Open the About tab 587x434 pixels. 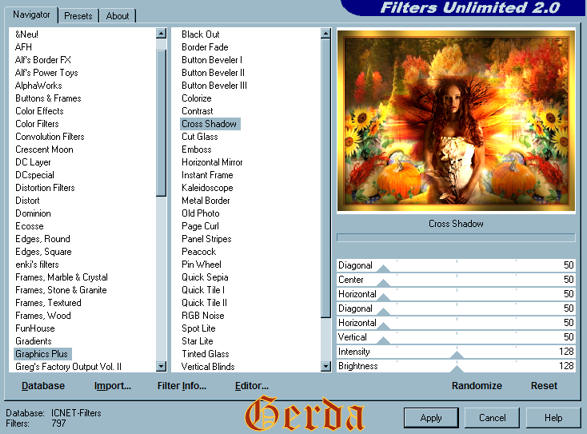tap(117, 16)
